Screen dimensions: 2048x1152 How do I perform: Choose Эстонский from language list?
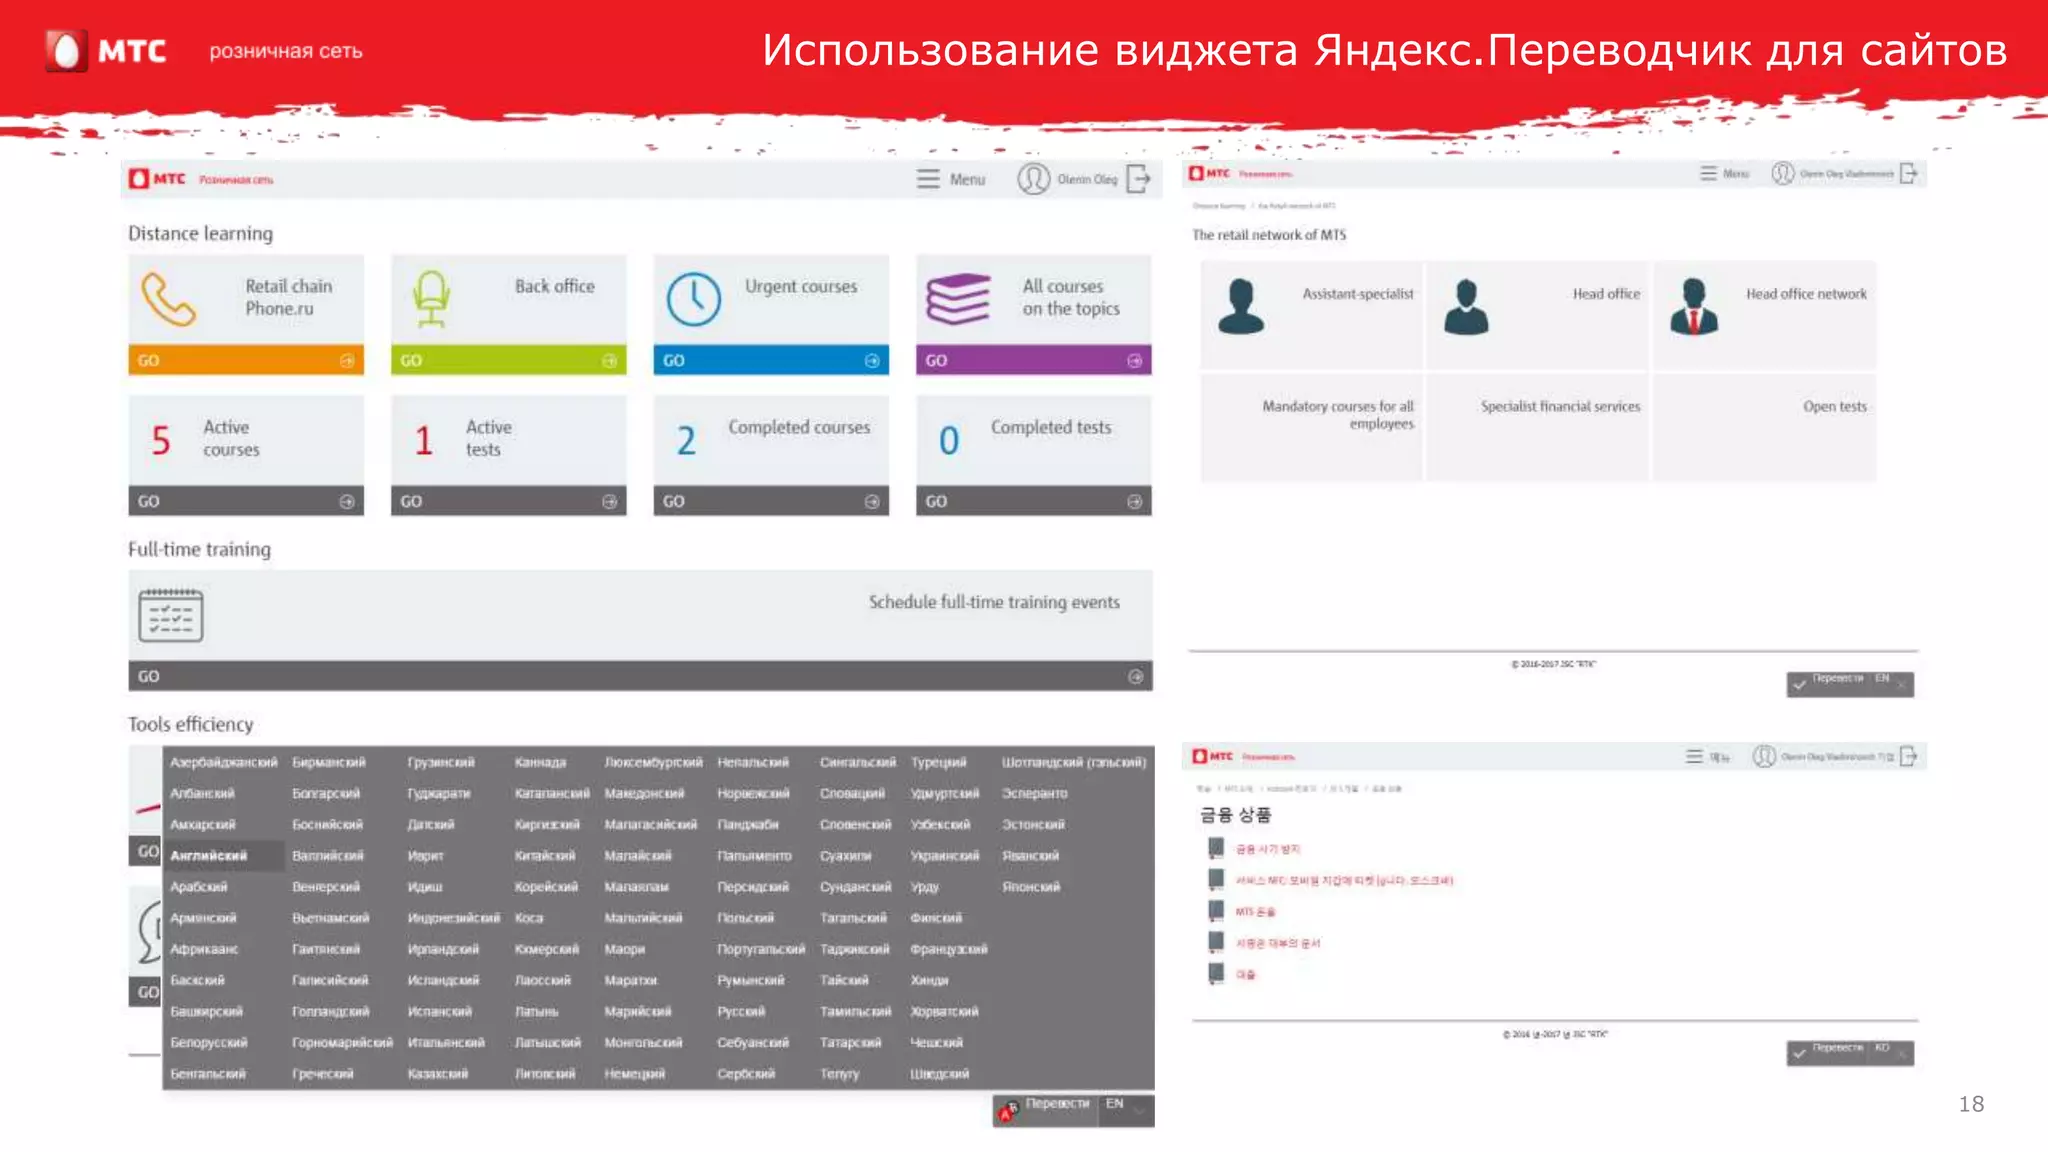(1033, 825)
